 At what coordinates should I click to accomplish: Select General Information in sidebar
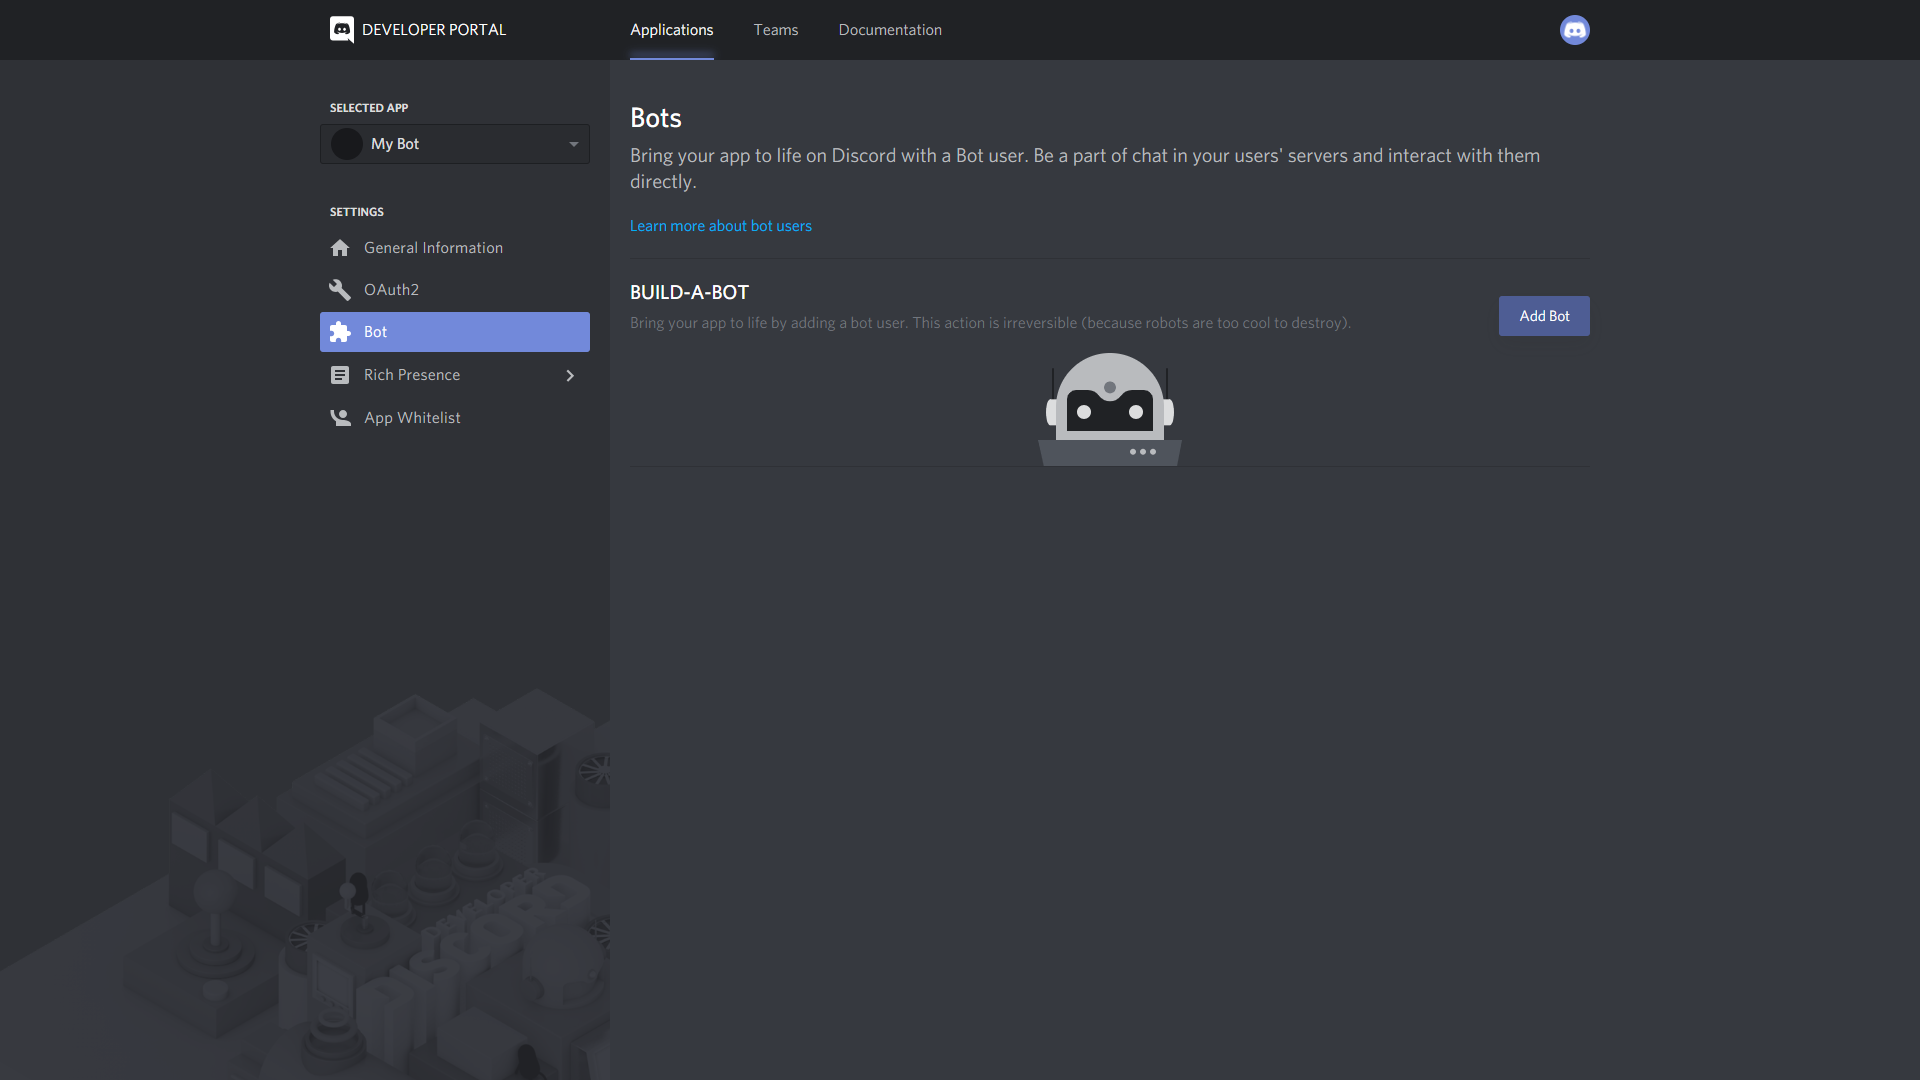433,248
